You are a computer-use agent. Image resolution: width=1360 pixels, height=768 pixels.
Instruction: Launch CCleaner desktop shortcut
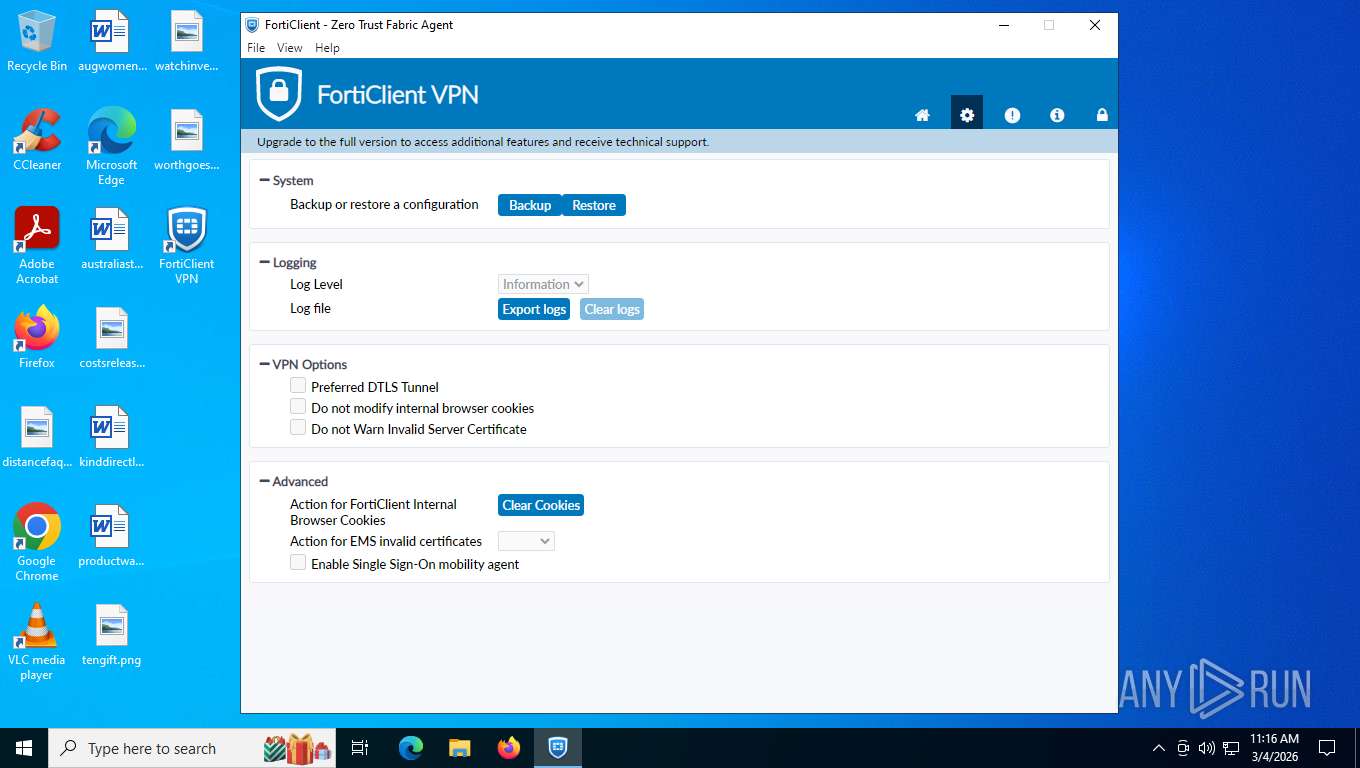37,139
